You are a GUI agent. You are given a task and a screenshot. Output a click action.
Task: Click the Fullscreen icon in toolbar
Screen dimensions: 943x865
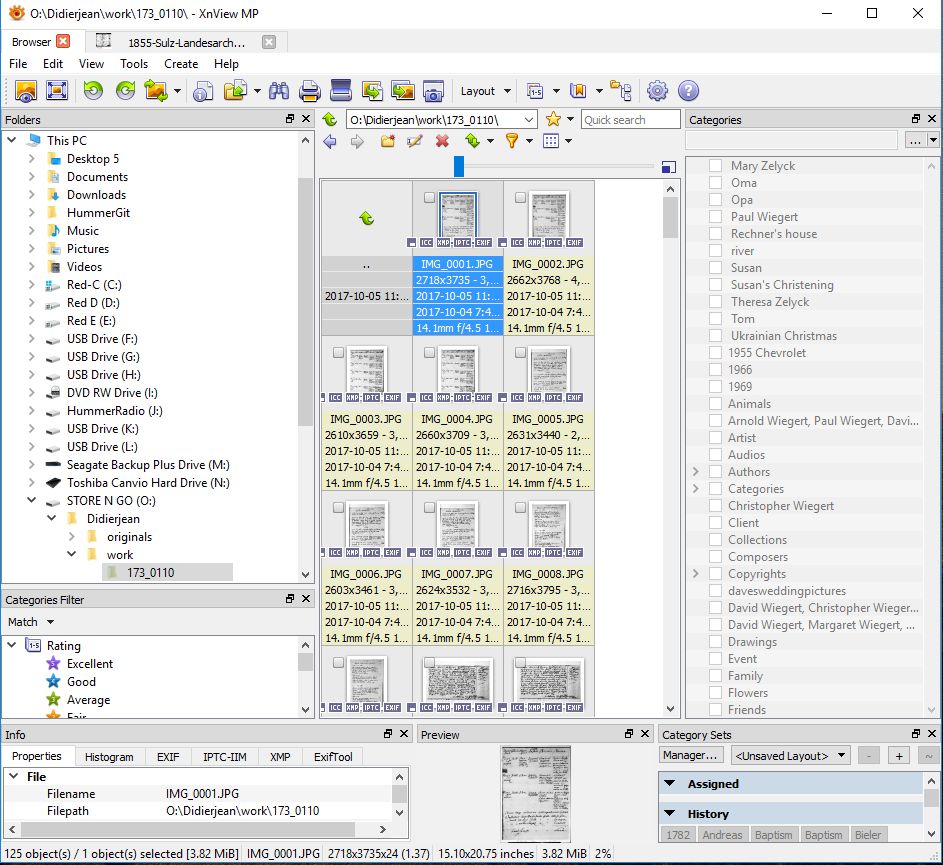(57, 91)
